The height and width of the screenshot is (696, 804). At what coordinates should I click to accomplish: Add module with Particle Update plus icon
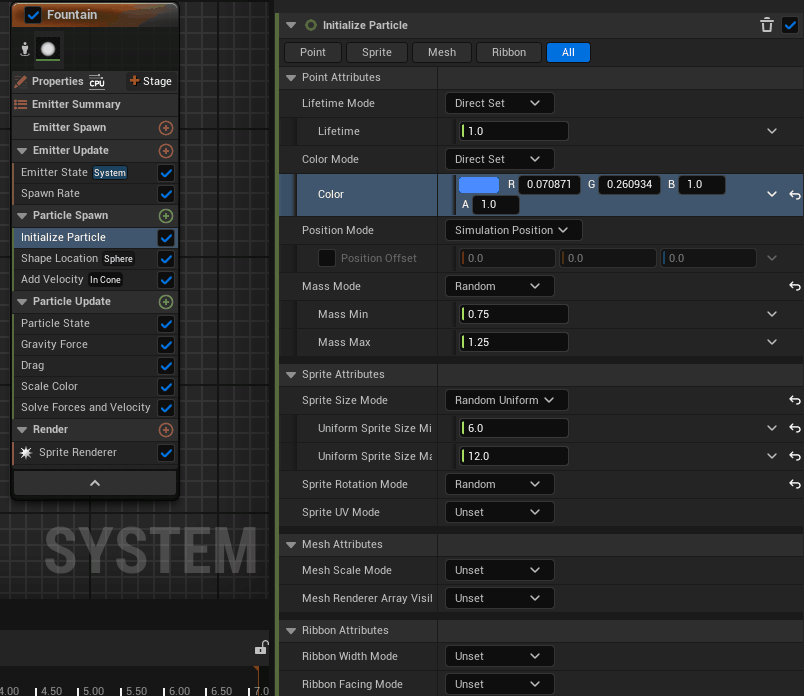(166, 302)
